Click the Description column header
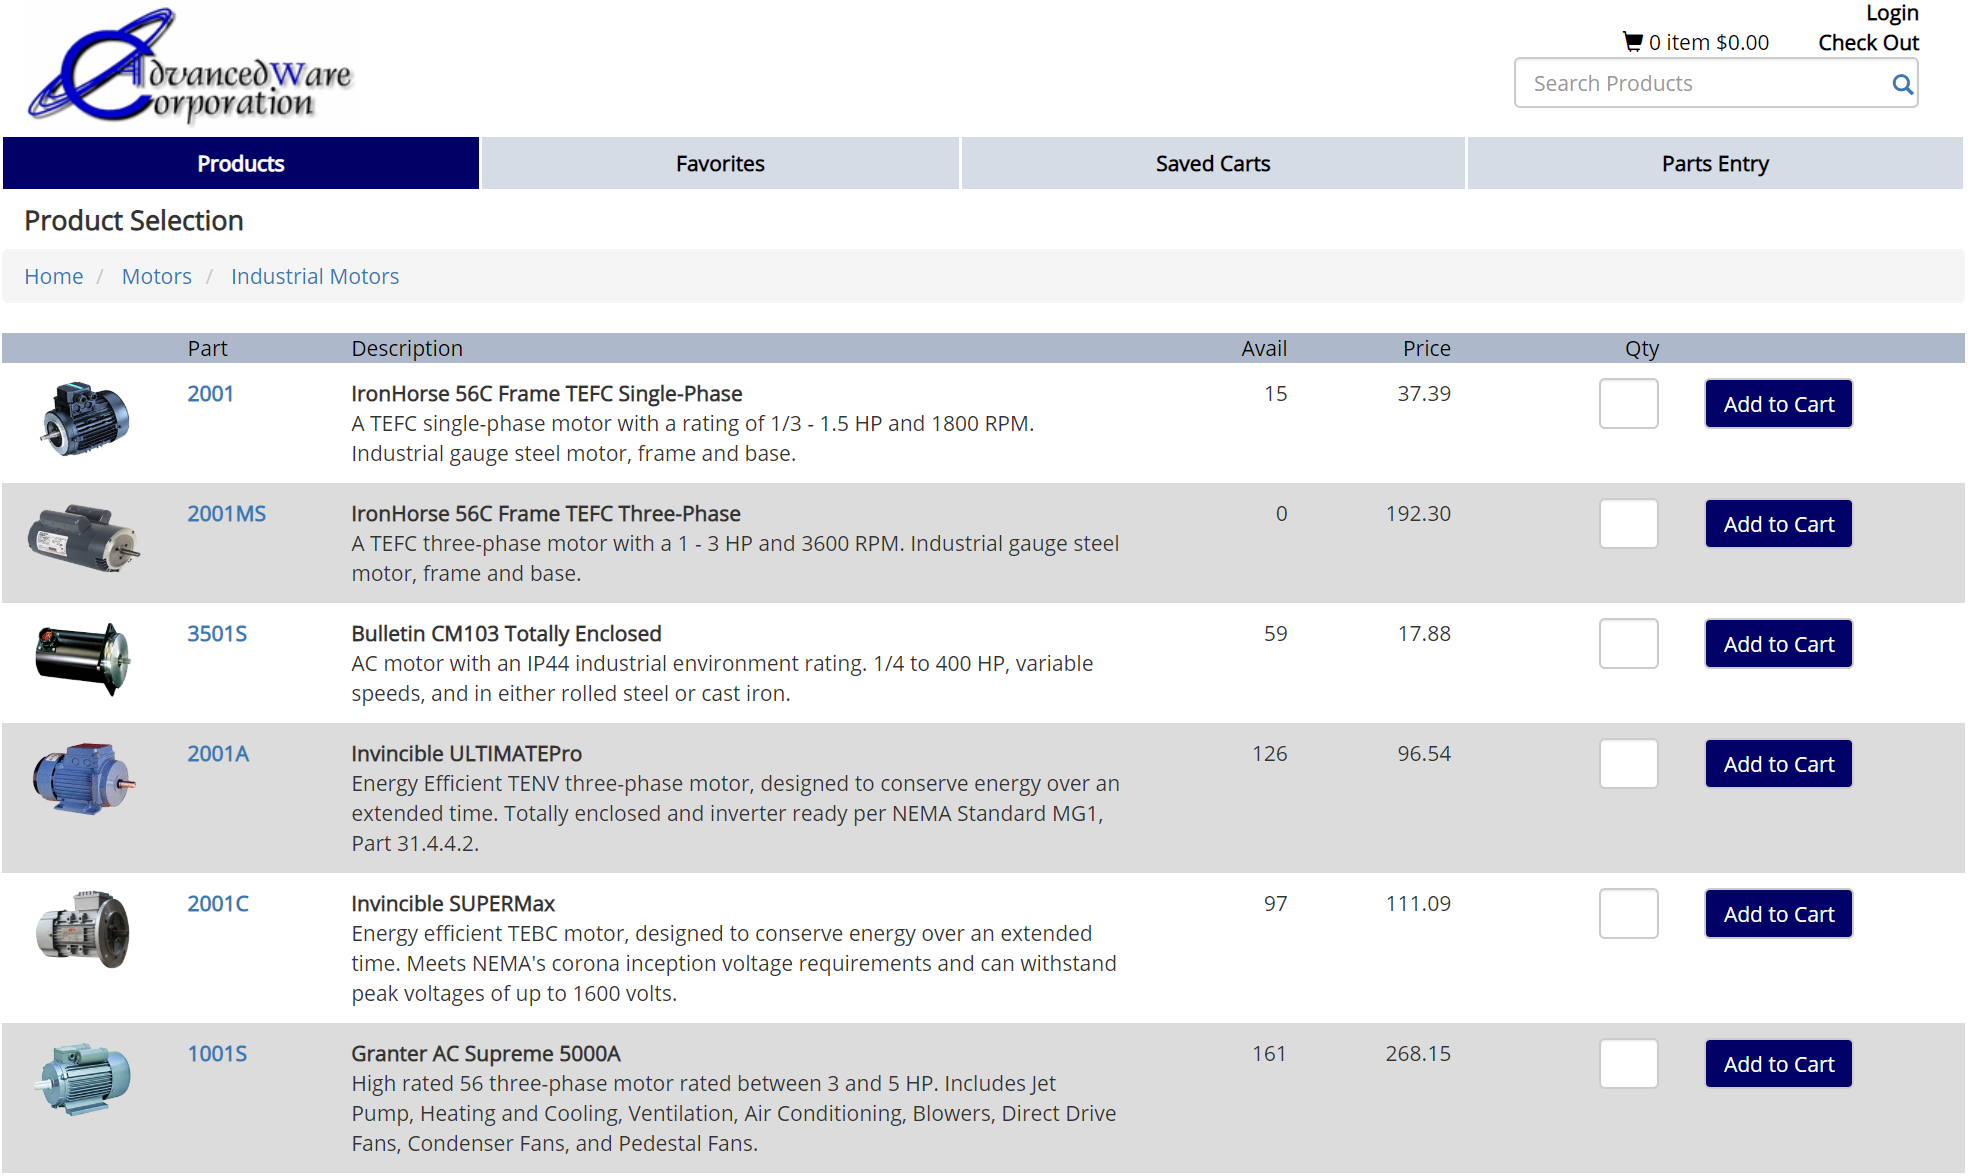This screenshot has height=1176, width=1968. pyautogui.click(x=407, y=349)
